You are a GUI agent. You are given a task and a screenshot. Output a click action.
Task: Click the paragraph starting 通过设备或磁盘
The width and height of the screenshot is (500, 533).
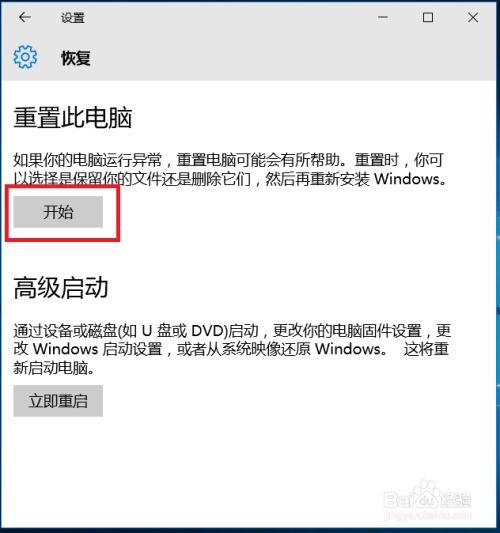pos(232,349)
